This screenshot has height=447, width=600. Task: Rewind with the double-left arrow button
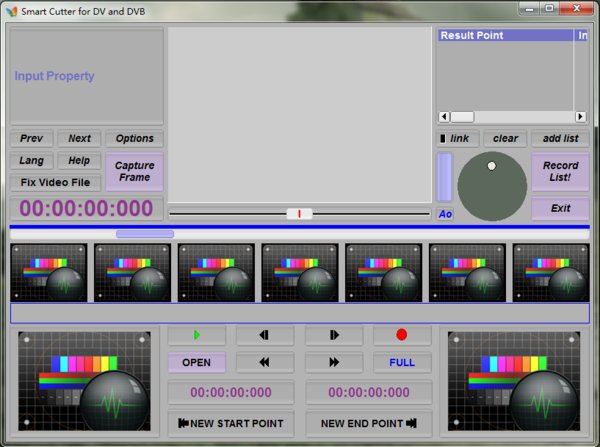[265, 363]
